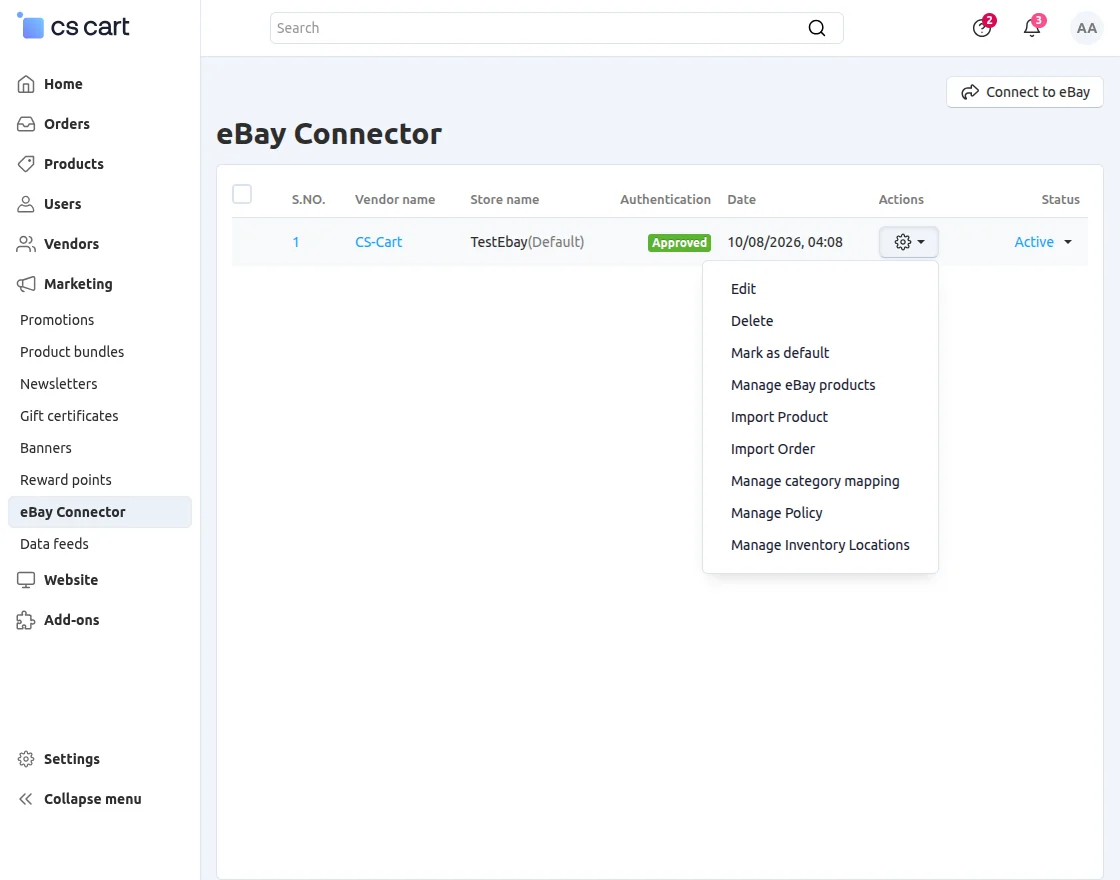Tick the select-all checkbox in table header
The width and height of the screenshot is (1120, 880).
point(242,194)
